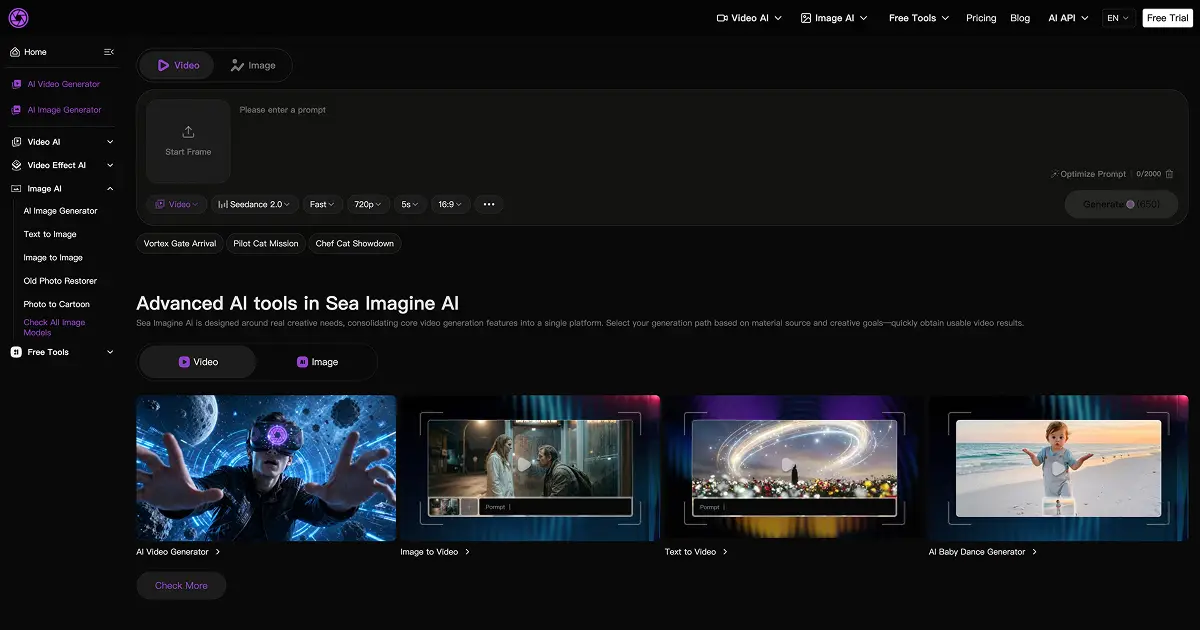
Task: Click the Generate button
Action: [x=1121, y=204]
